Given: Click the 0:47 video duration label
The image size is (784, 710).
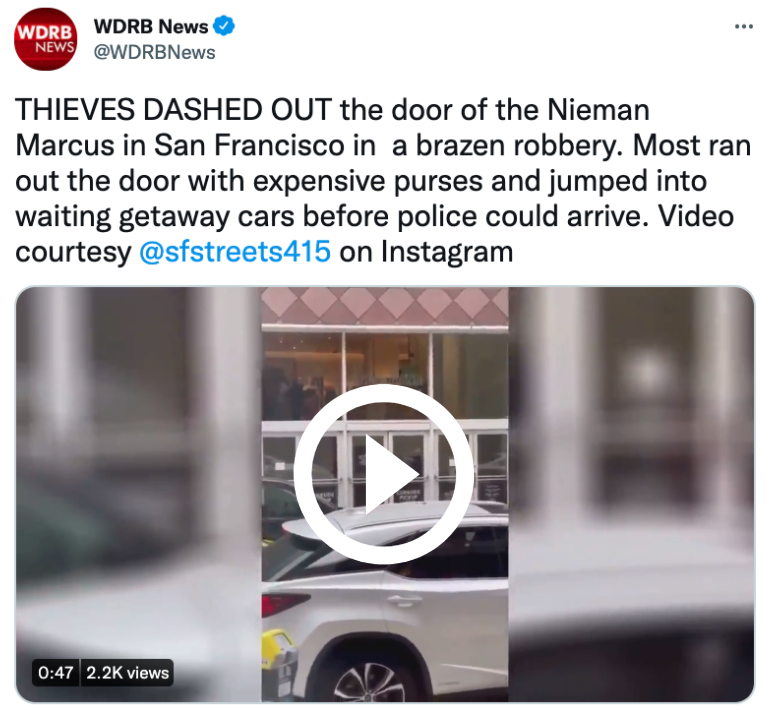Looking at the screenshot, I should 56,672.
